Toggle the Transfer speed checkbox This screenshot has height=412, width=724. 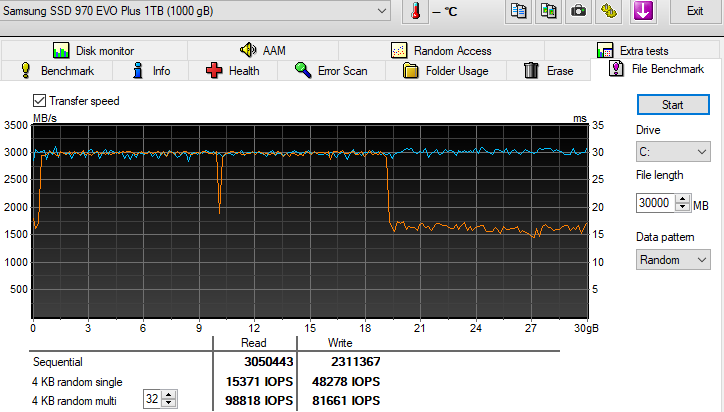pyautogui.click(x=39, y=101)
